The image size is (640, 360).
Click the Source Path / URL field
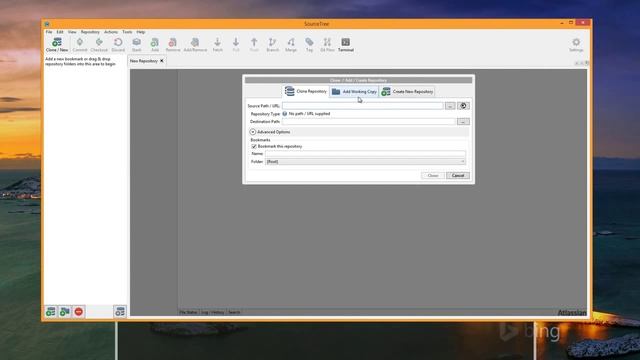pyautogui.click(x=362, y=106)
